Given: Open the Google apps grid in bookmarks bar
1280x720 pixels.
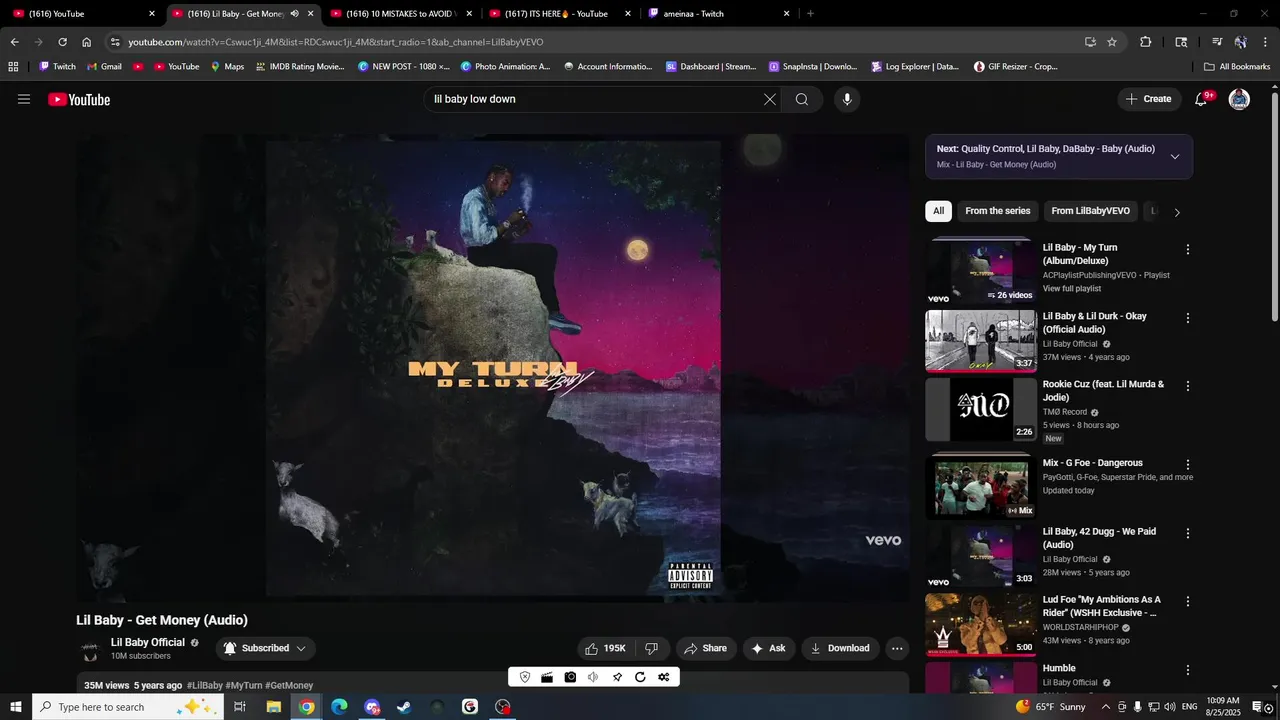Looking at the screenshot, I should click(13, 67).
